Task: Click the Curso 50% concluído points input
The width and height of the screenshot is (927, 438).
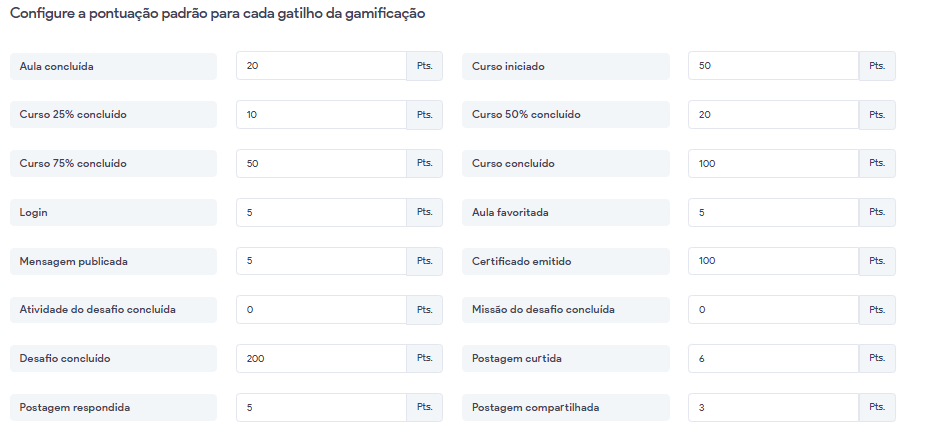Action: 773,115
